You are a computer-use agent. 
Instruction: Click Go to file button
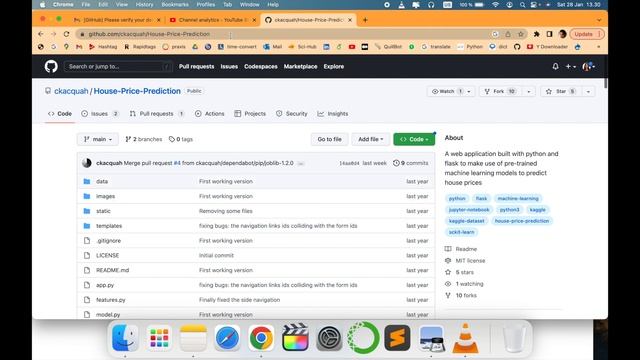click(x=329, y=139)
